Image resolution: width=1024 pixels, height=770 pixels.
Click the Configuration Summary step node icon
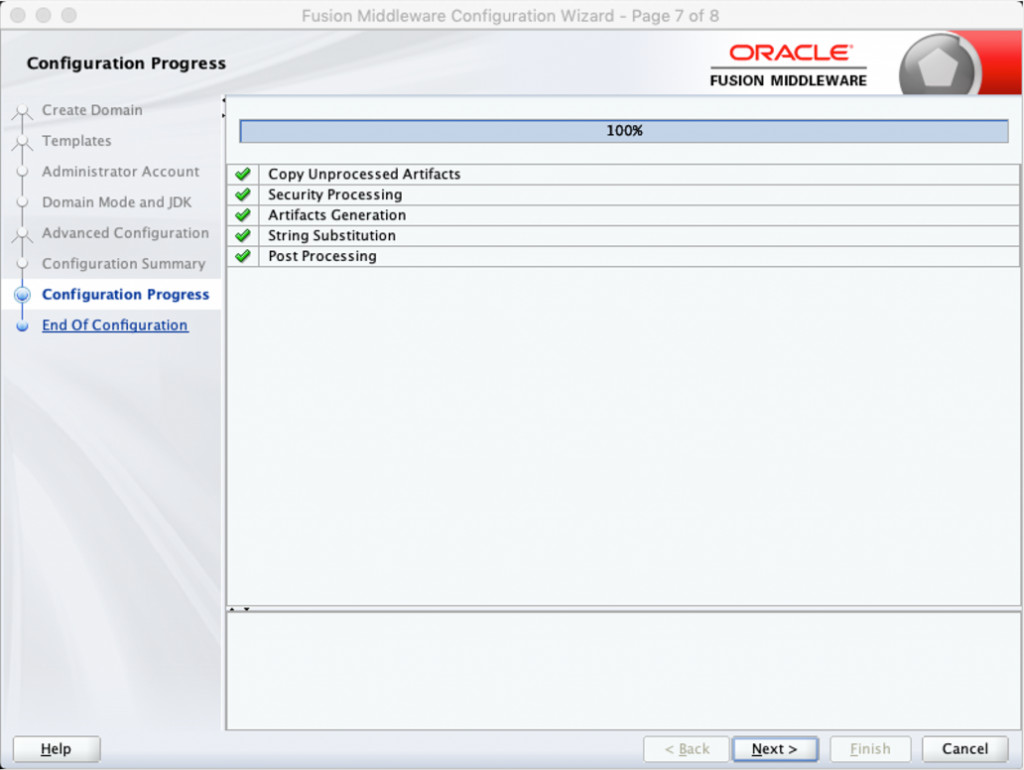click(x=22, y=264)
